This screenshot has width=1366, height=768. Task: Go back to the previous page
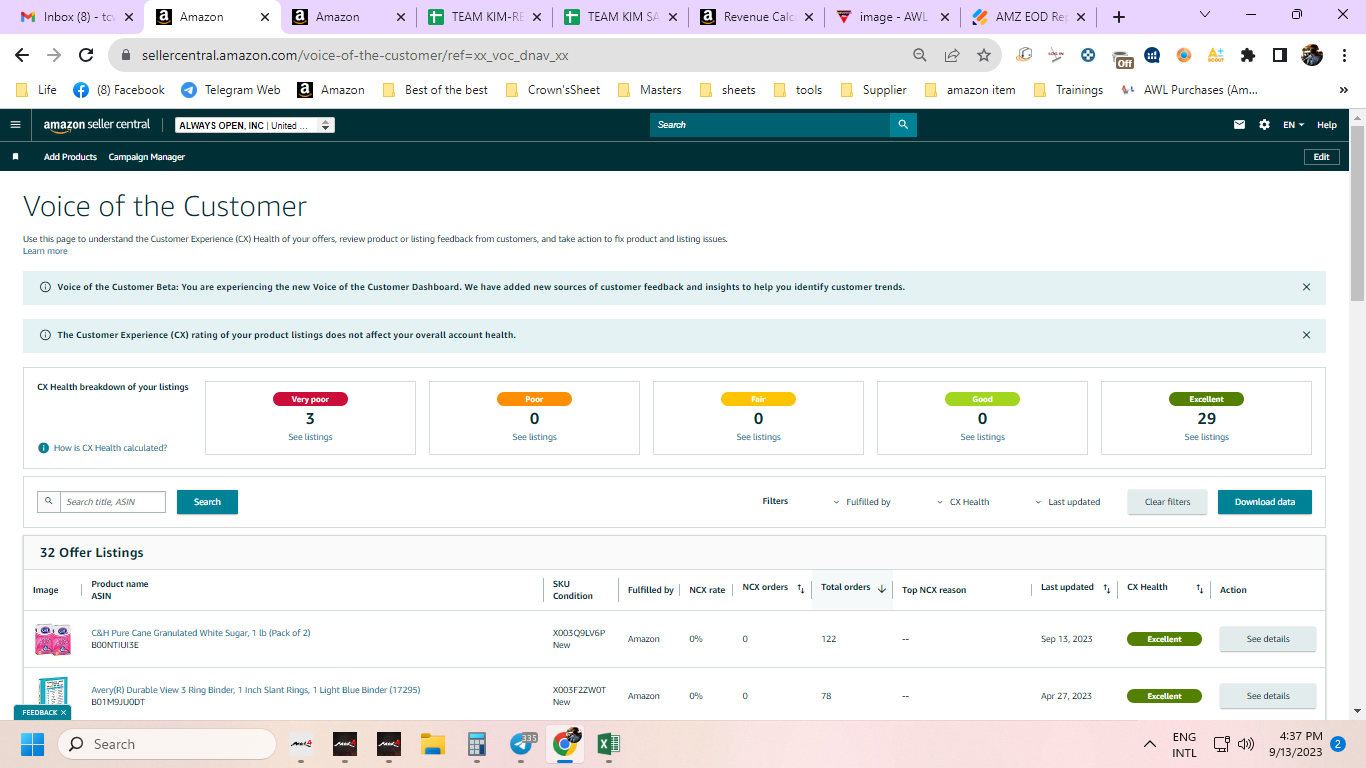22,56
